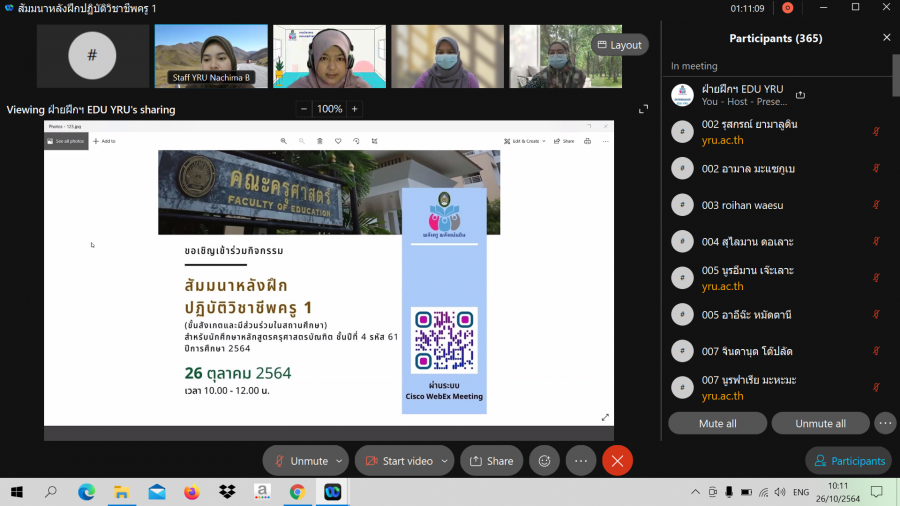
Task: Open more options in meeting controls
Action: click(580, 461)
